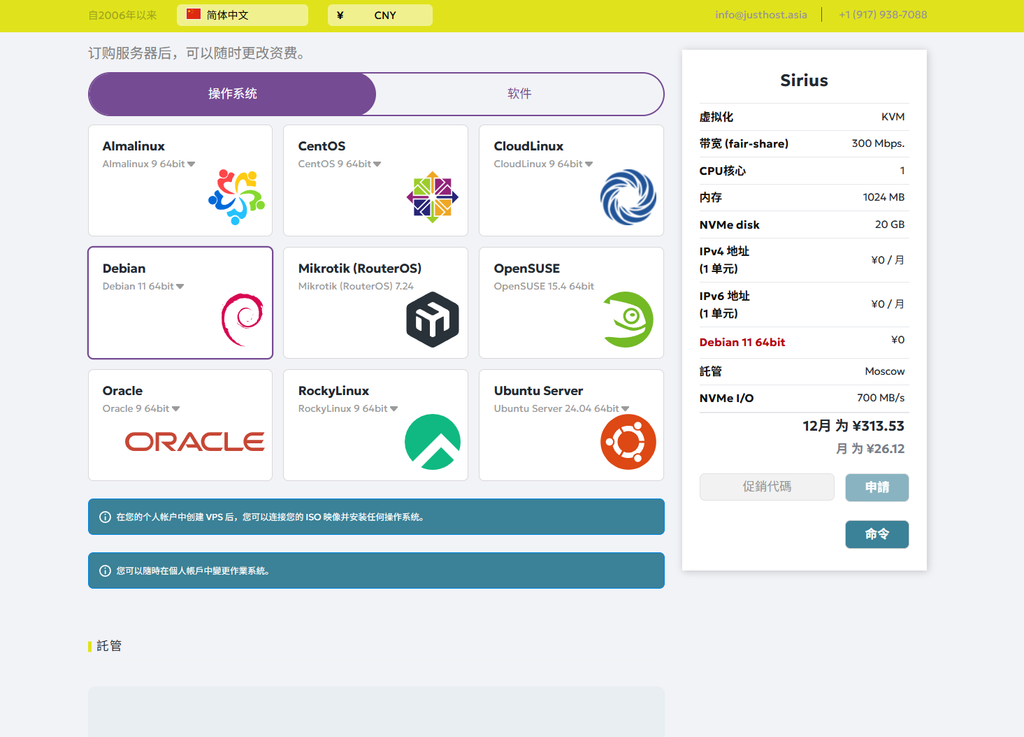Click the yen currency symbol icon
The height and width of the screenshot is (737, 1024).
click(340, 15)
